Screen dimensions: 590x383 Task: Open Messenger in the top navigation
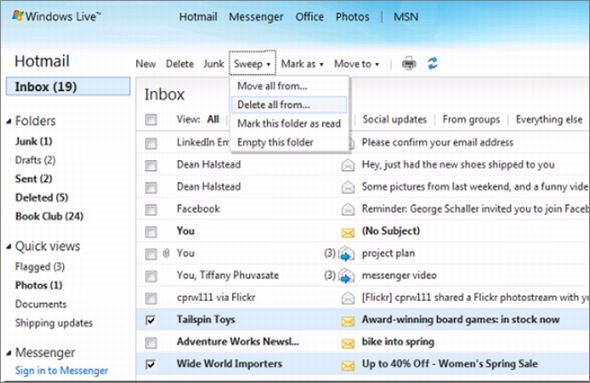pos(256,17)
